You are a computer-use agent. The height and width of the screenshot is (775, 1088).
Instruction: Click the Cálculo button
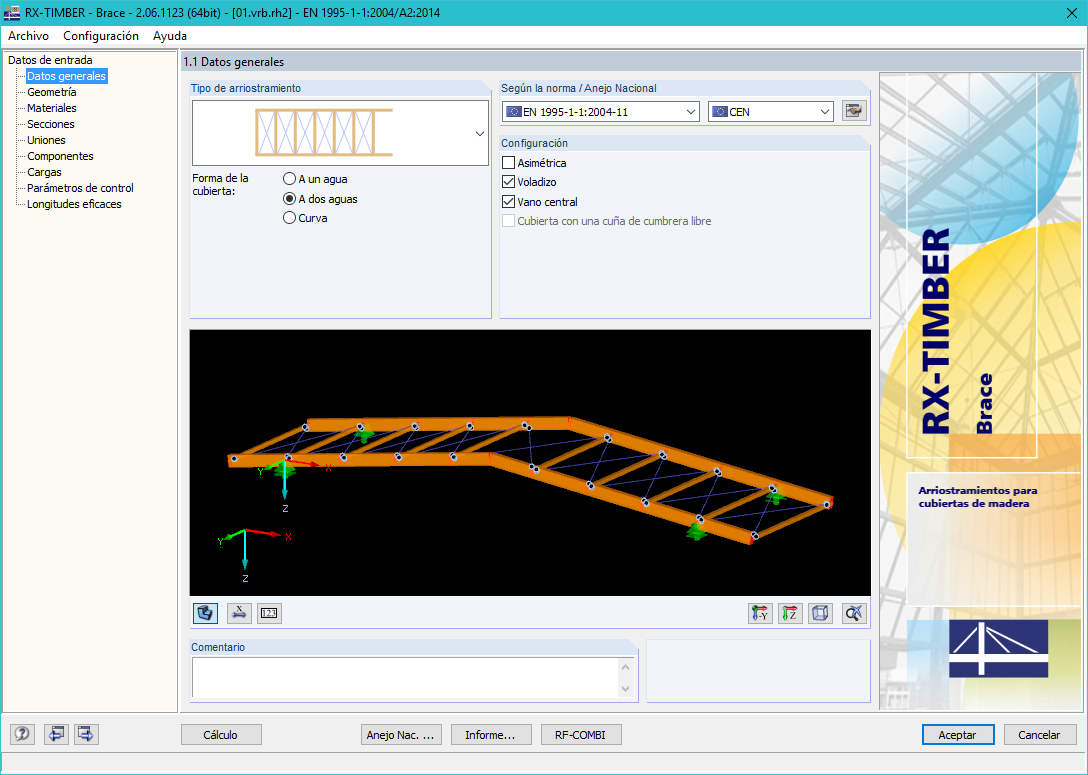pos(221,735)
